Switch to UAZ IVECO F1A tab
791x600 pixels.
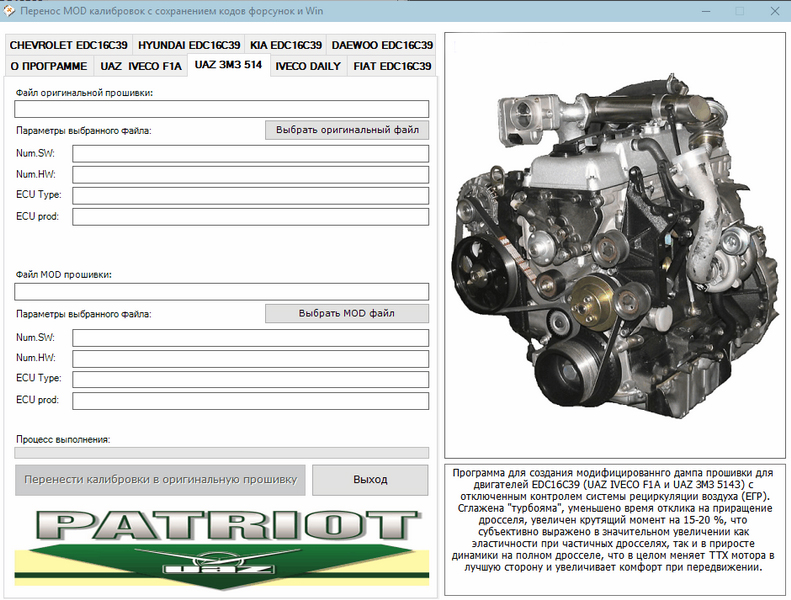[x=141, y=67]
